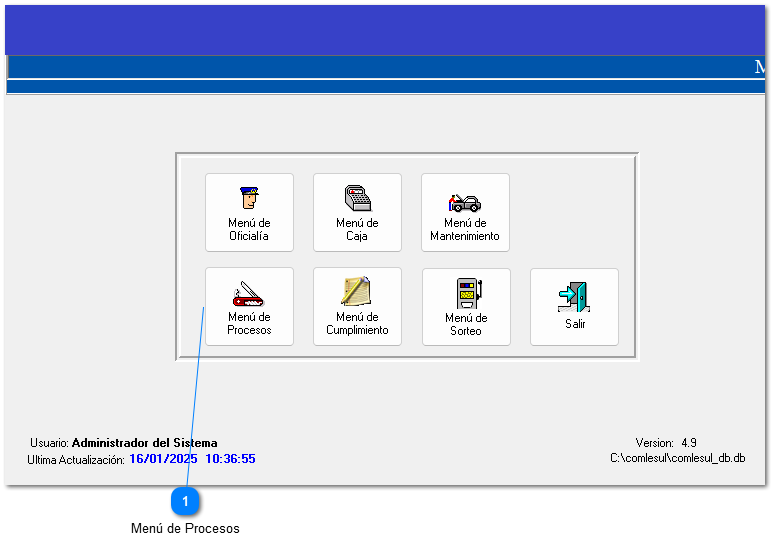The image size is (774, 552).
Task: Launch the Menú de Sorteo label
Action: (466, 325)
